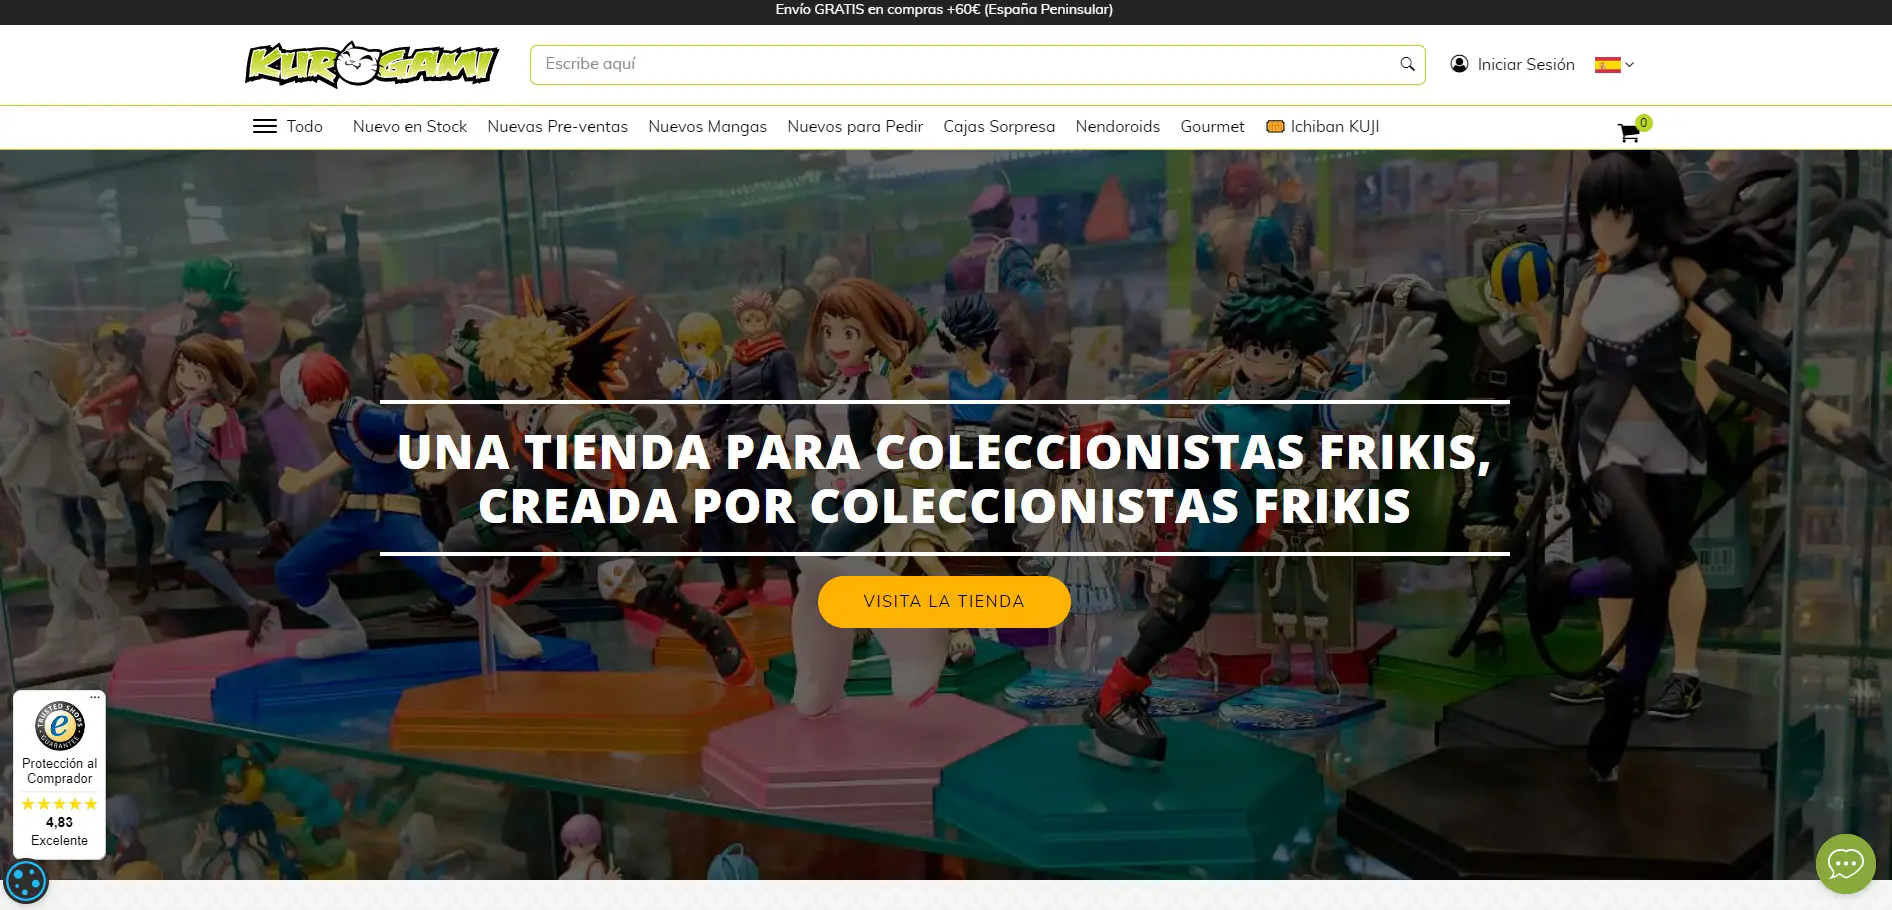
Task: Click the search magnifier icon
Action: pyautogui.click(x=1407, y=64)
